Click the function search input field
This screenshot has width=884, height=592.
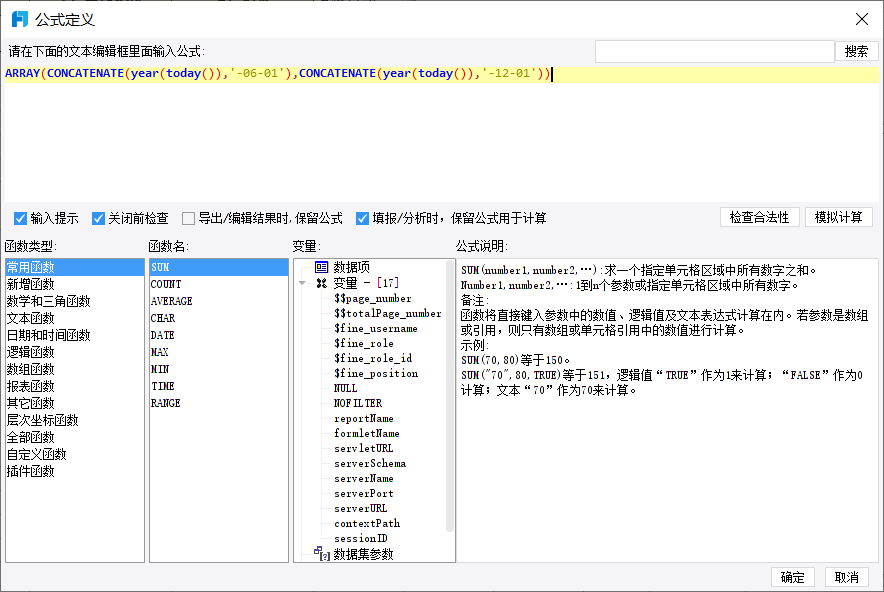pos(714,51)
